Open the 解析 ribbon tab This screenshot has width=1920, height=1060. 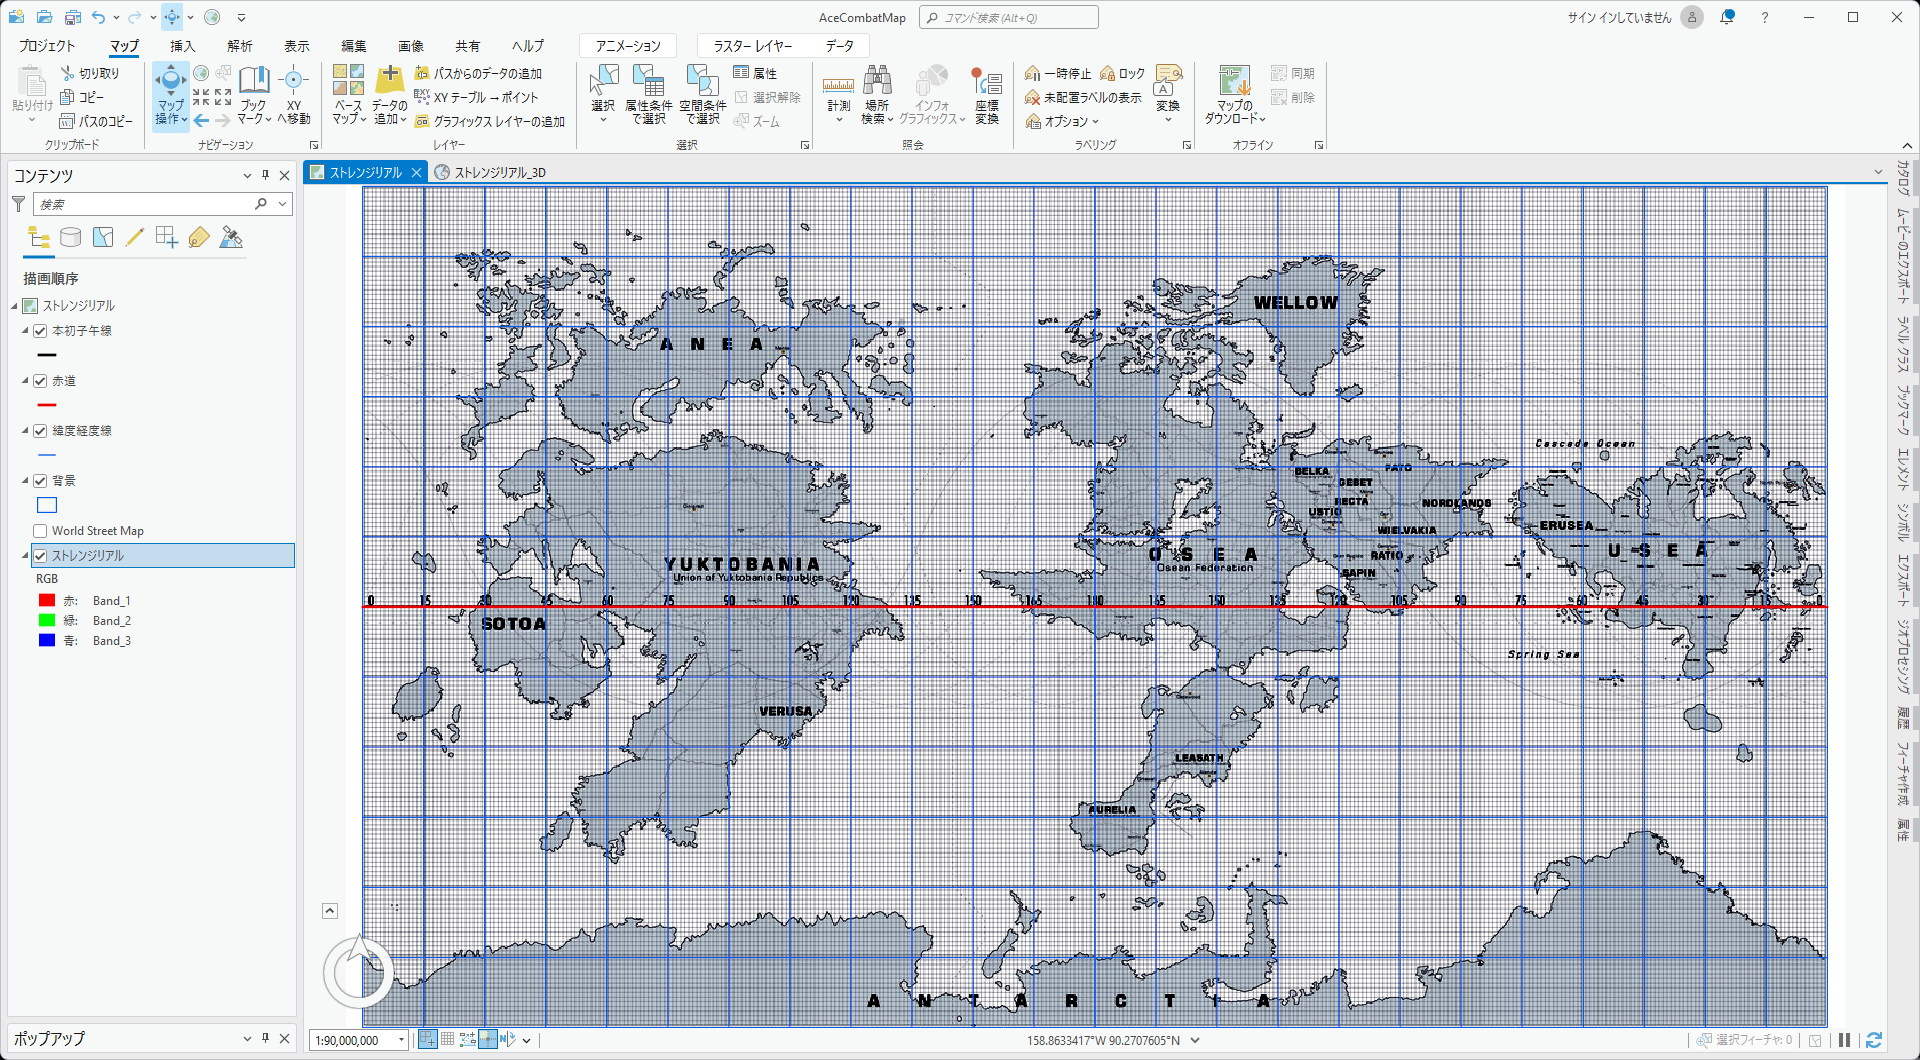tap(240, 46)
